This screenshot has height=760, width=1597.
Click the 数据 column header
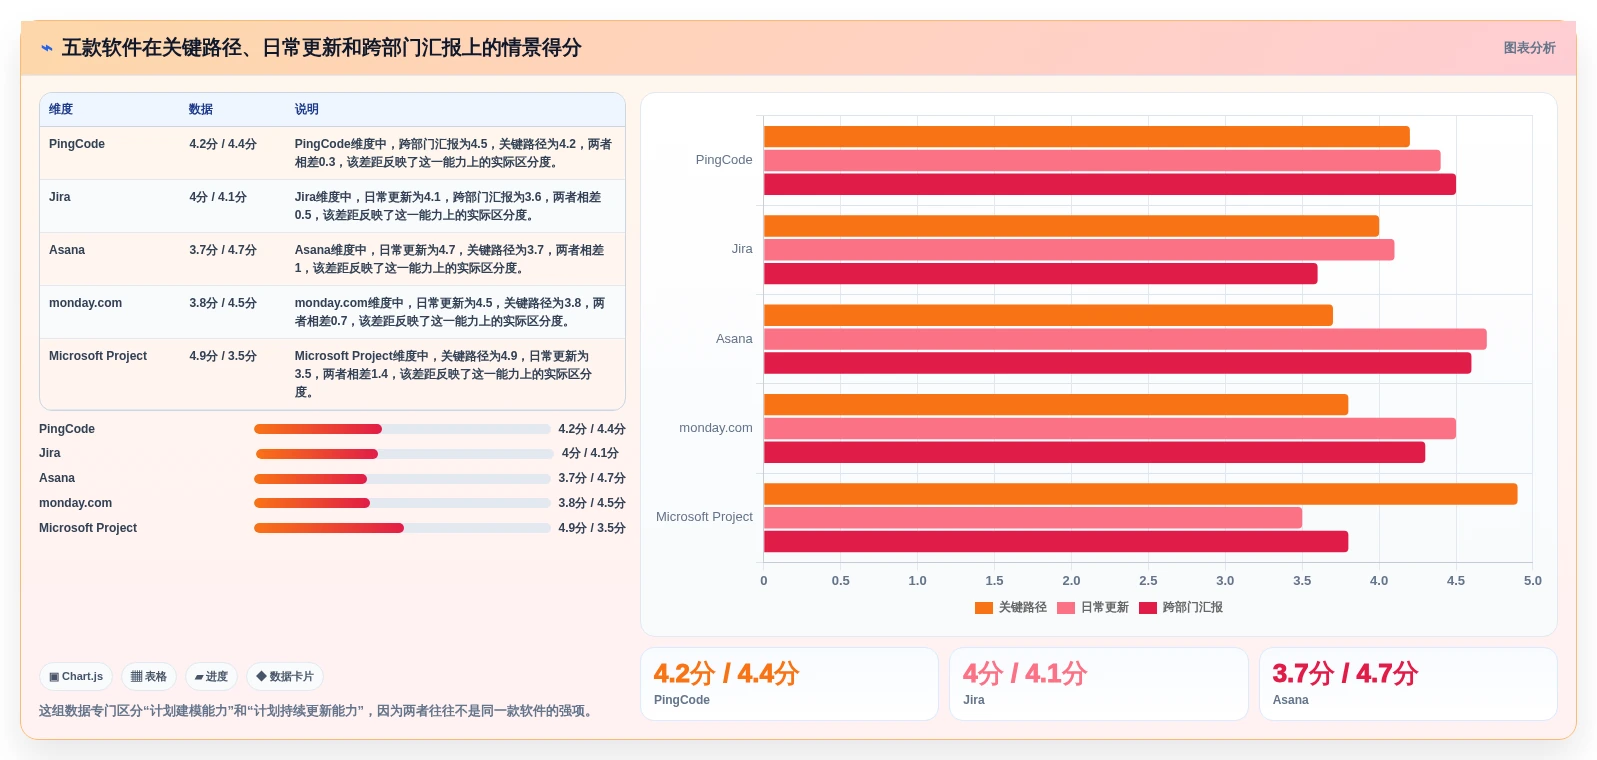pos(201,110)
